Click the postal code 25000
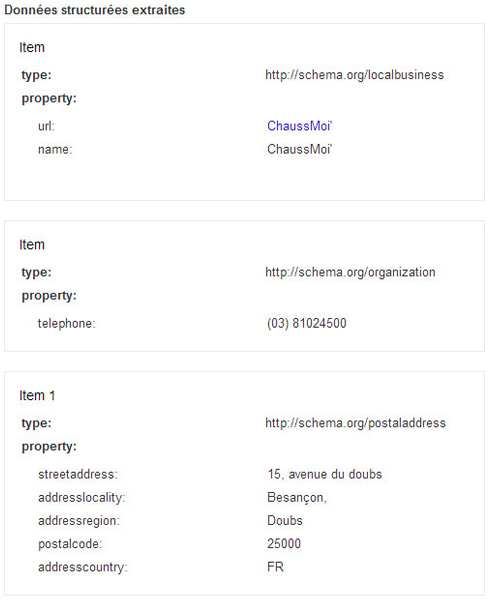Image resolution: width=488 pixels, height=600 pixels. (284, 544)
